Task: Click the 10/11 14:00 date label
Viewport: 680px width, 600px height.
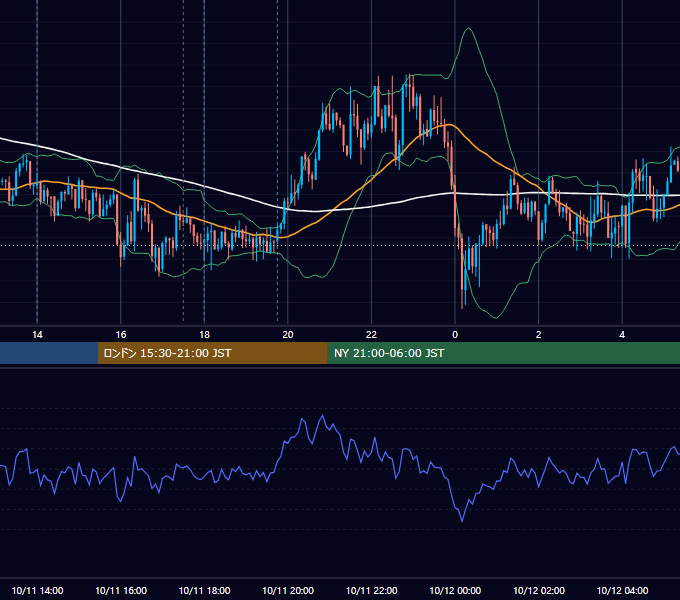Action: (37, 590)
